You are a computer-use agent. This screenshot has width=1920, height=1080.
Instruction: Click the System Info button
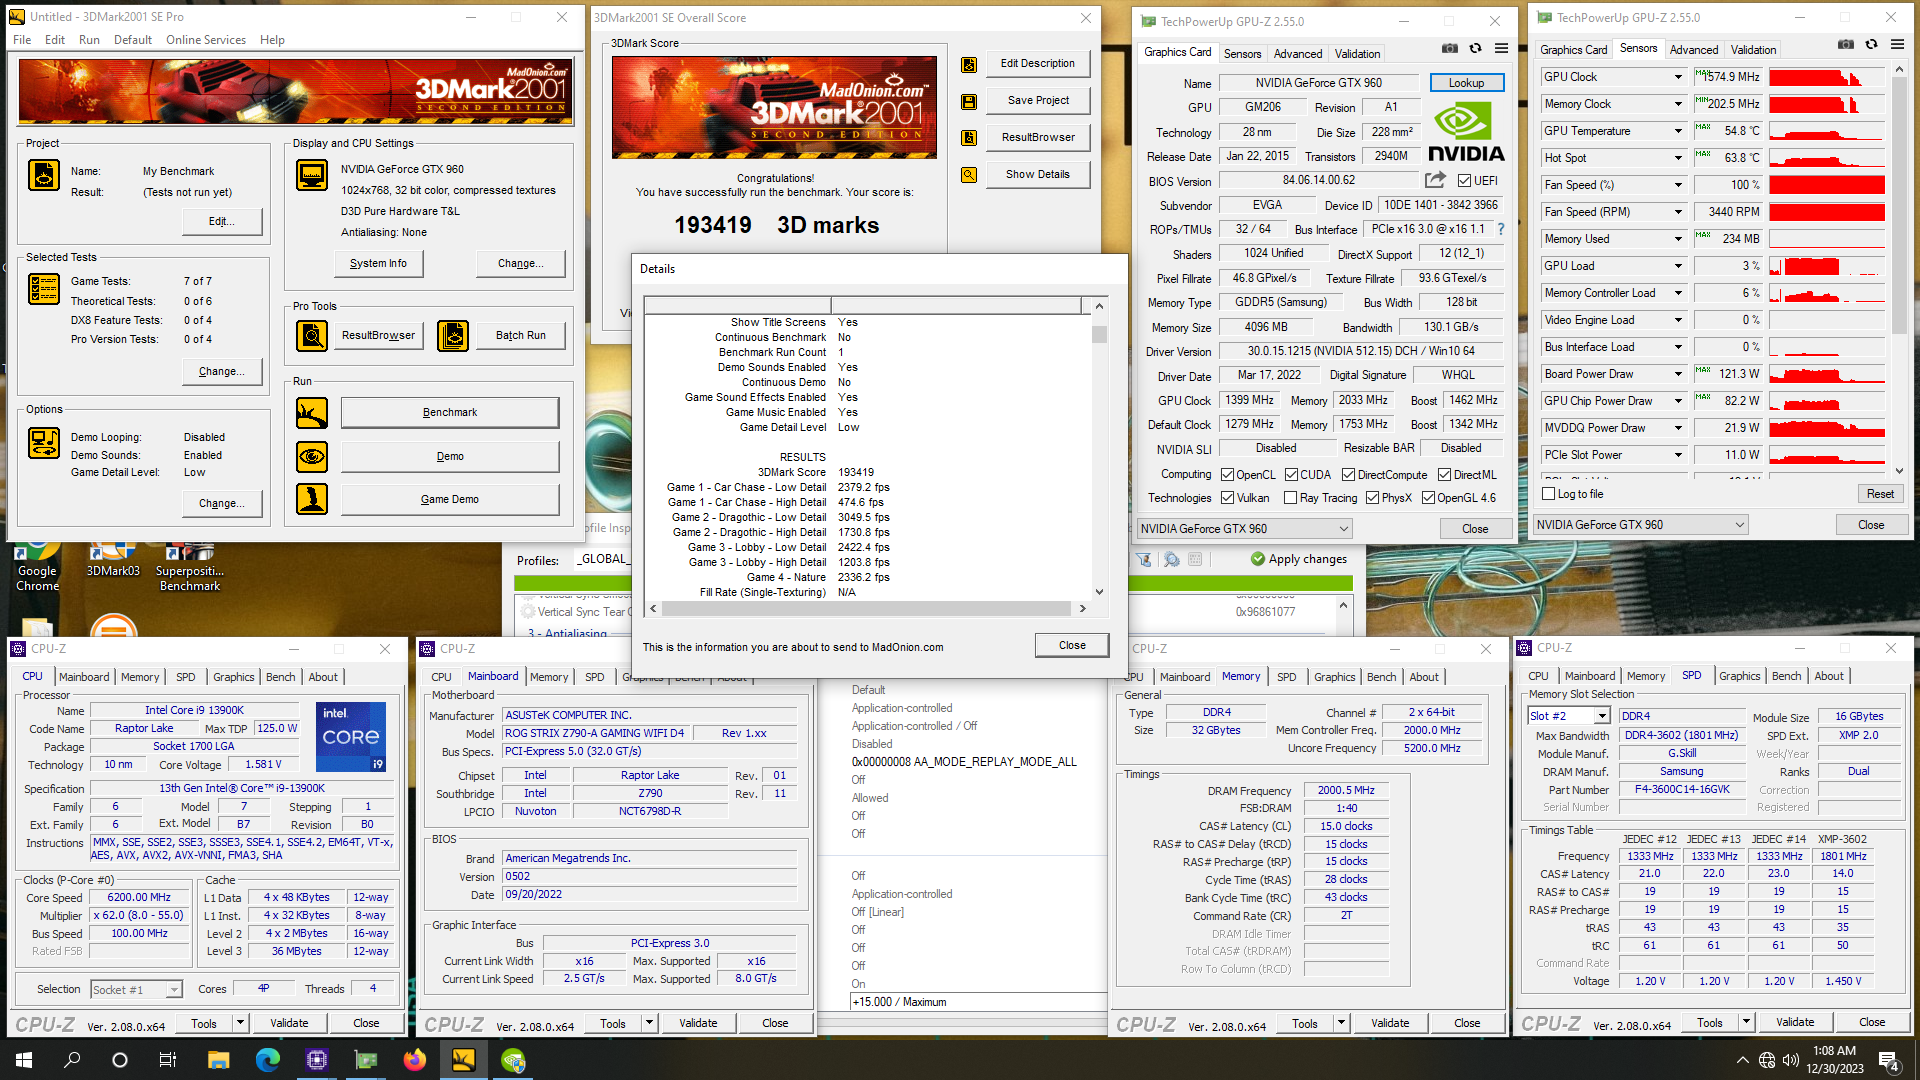pos(378,263)
